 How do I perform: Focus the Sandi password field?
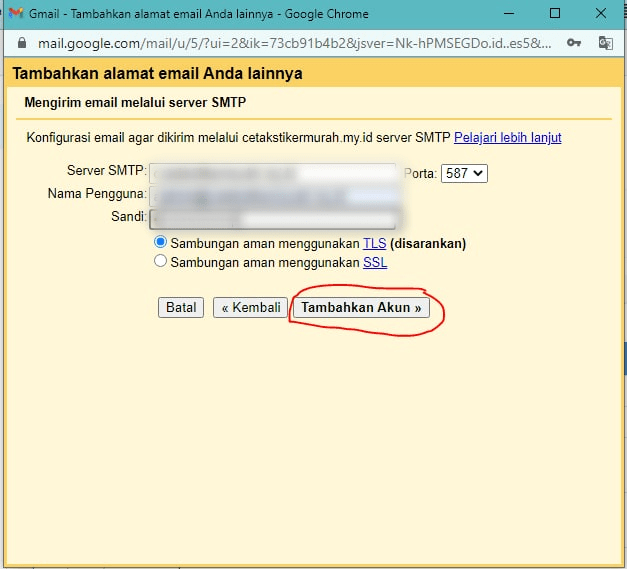[273, 219]
